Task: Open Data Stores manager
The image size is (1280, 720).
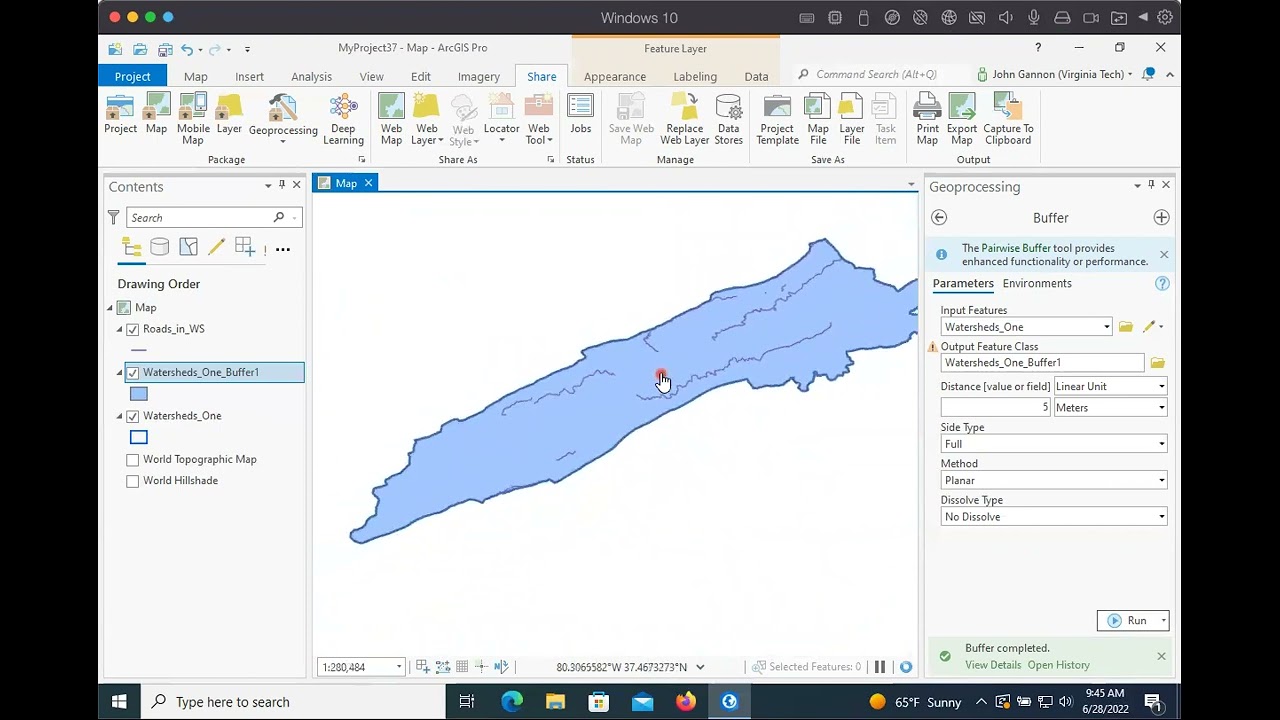Action: pos(728,119)
